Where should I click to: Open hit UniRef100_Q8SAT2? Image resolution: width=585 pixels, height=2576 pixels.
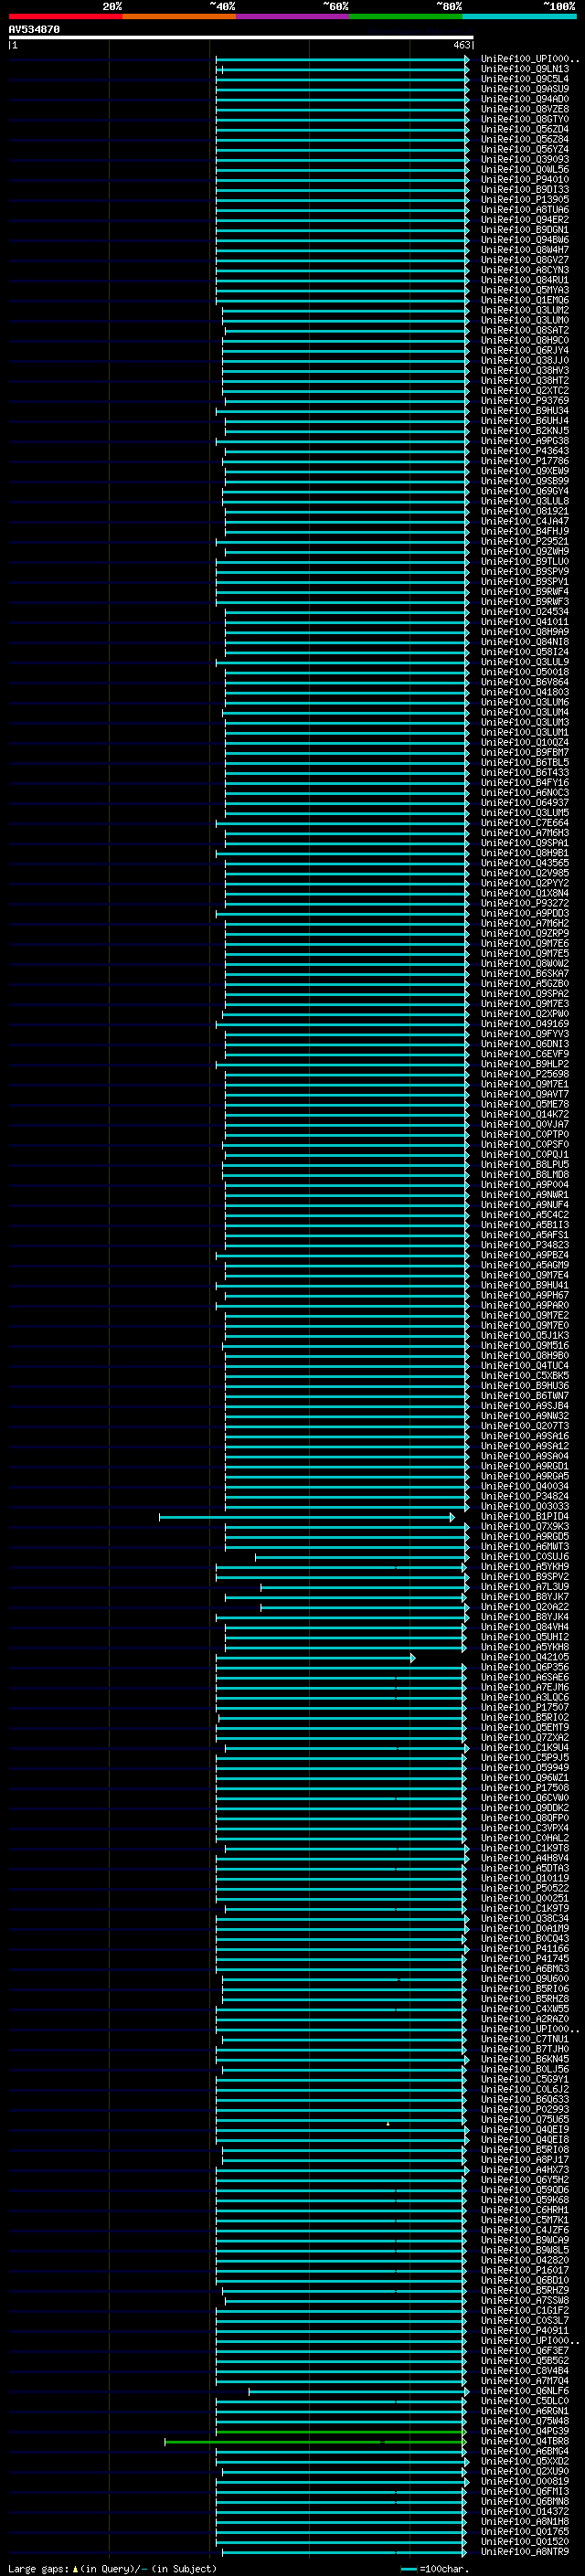[x=525, y=331]
